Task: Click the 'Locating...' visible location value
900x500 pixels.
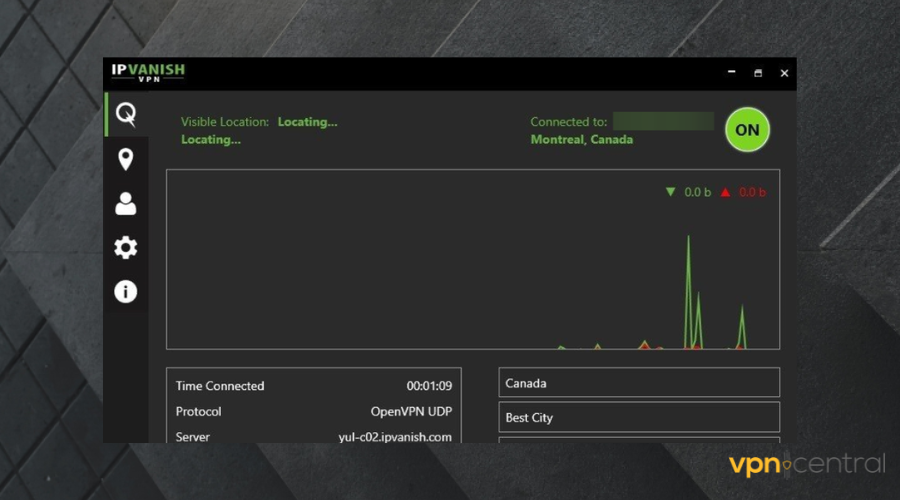Action: (308, 122)
